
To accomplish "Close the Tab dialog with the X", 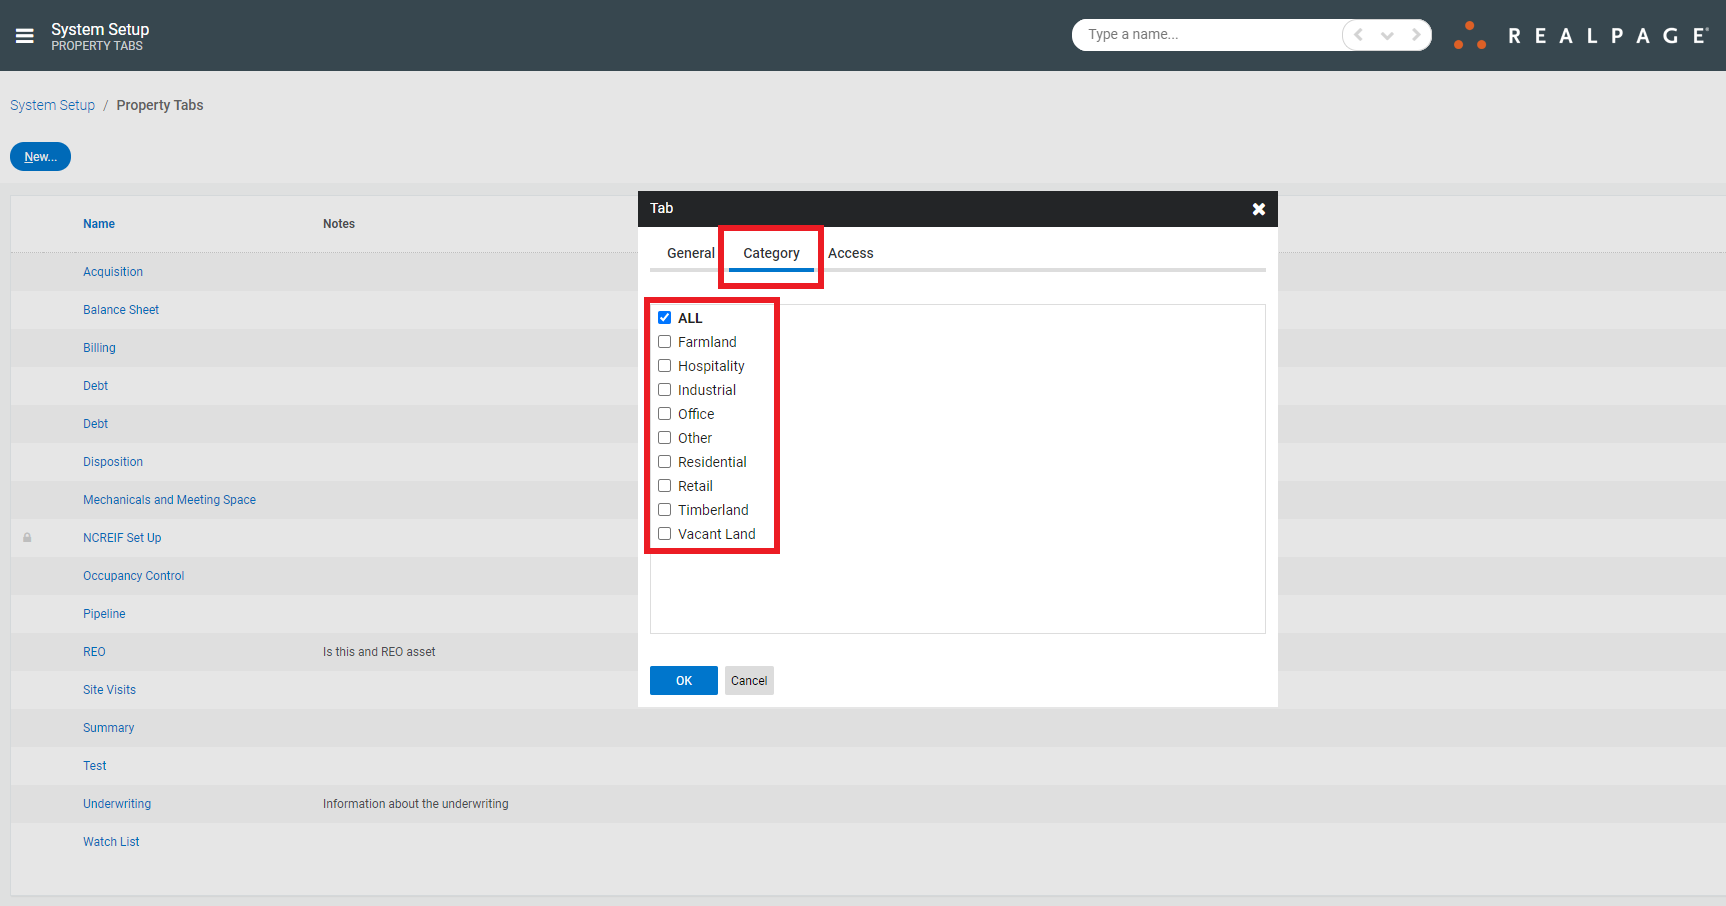I will [1259, 209].
